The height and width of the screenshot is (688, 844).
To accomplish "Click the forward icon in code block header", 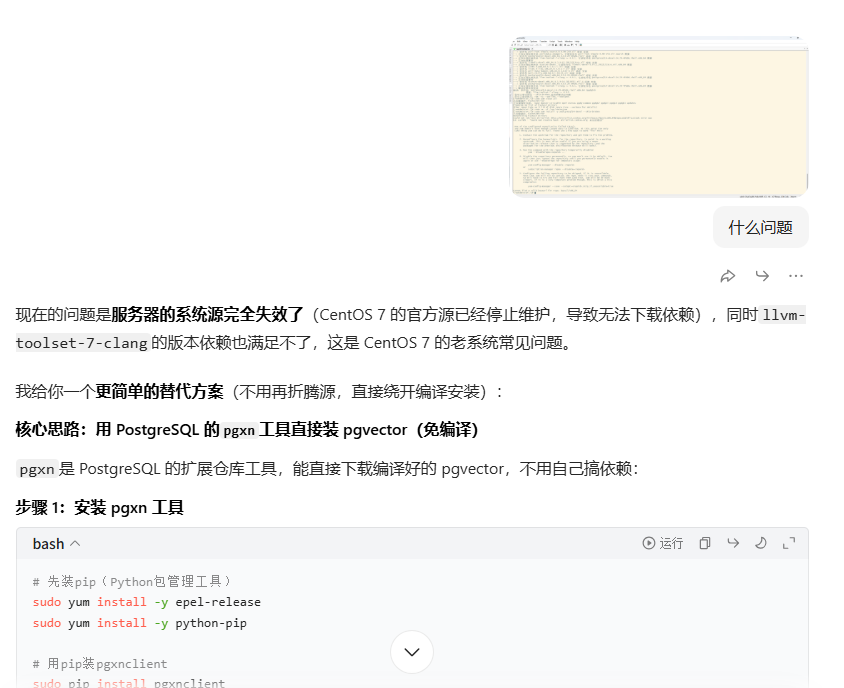I will [x=733, y=543].
